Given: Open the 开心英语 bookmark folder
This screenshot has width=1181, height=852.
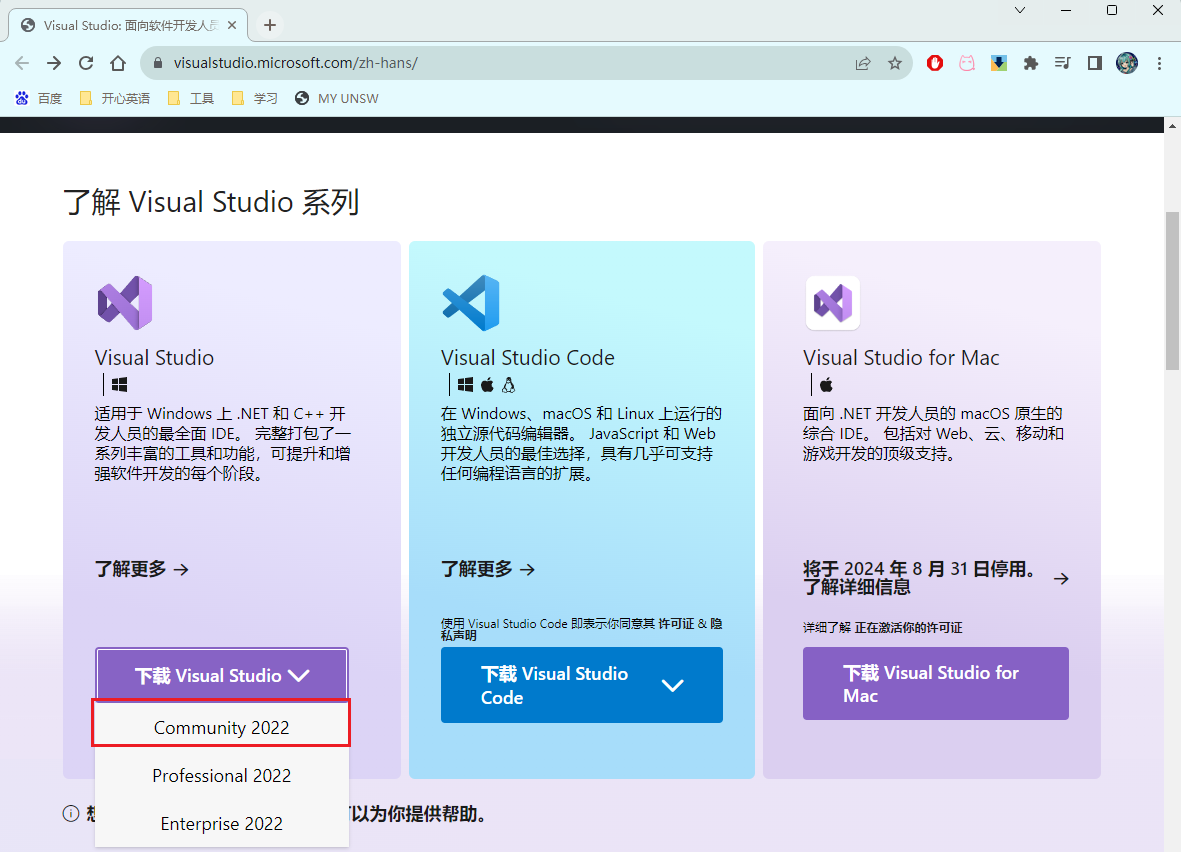Looking at the screenshot, I should (x=115, y=99).
